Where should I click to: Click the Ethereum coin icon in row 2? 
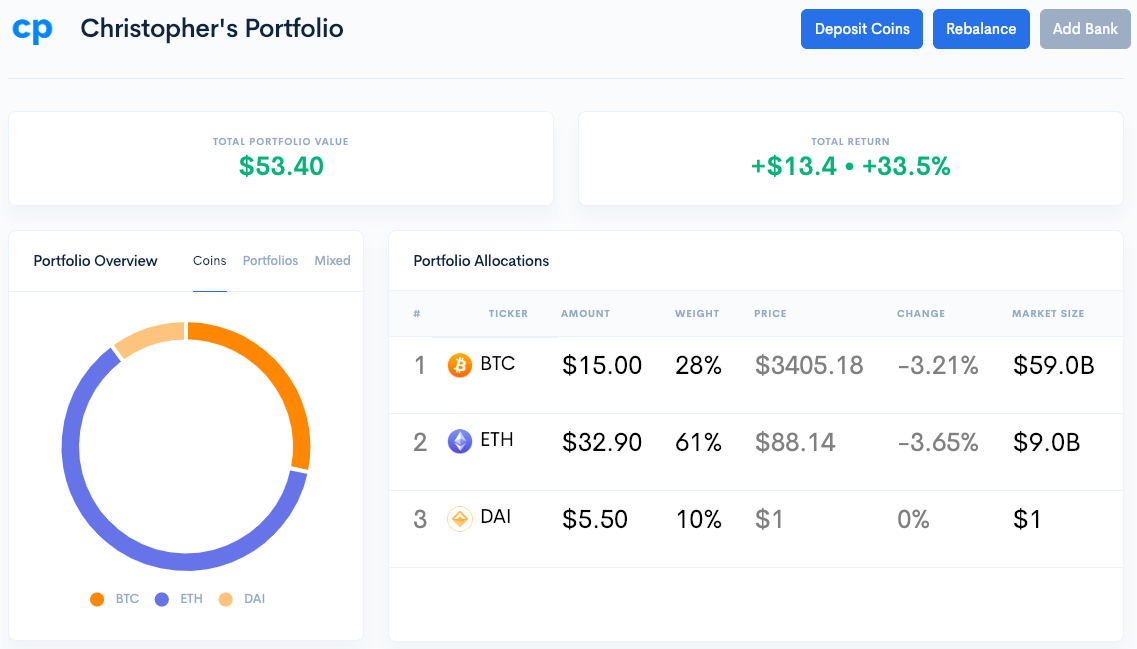[459, 442]
